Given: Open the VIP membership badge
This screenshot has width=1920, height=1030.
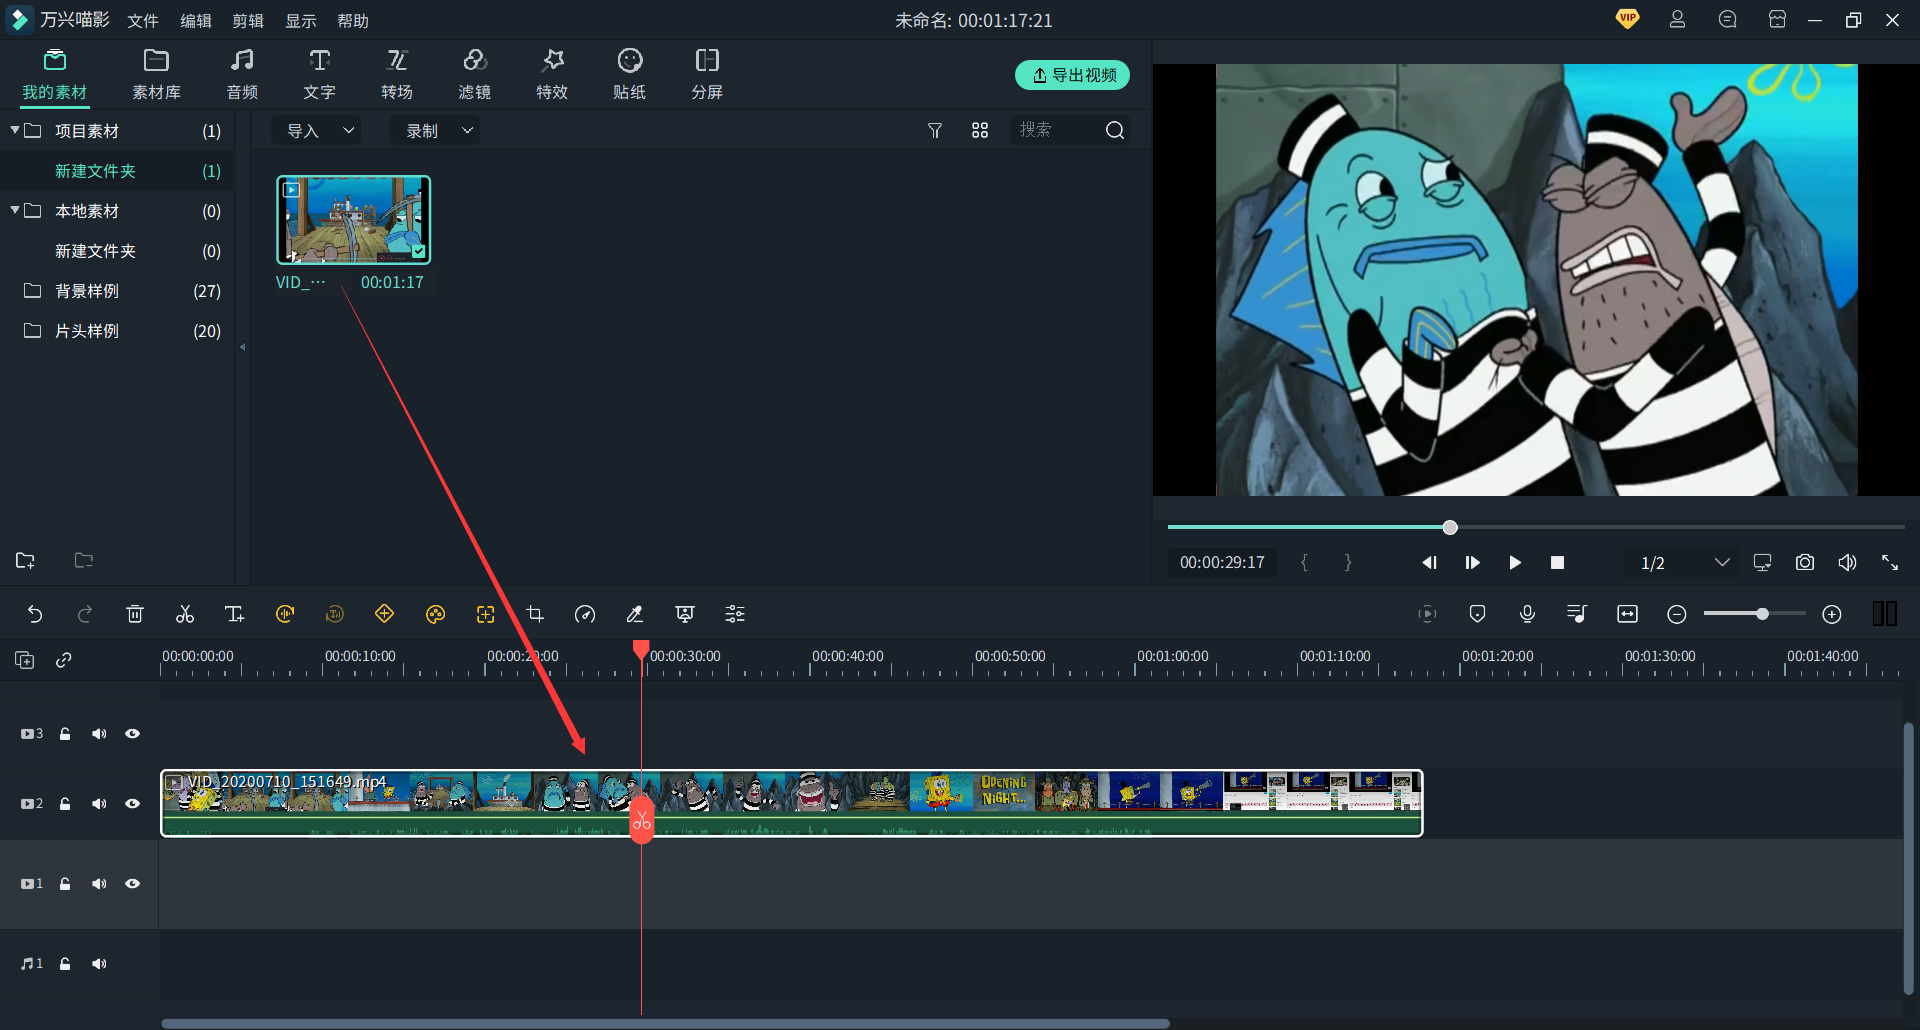Looking at the screenshot, I should tap(1627, 19).
